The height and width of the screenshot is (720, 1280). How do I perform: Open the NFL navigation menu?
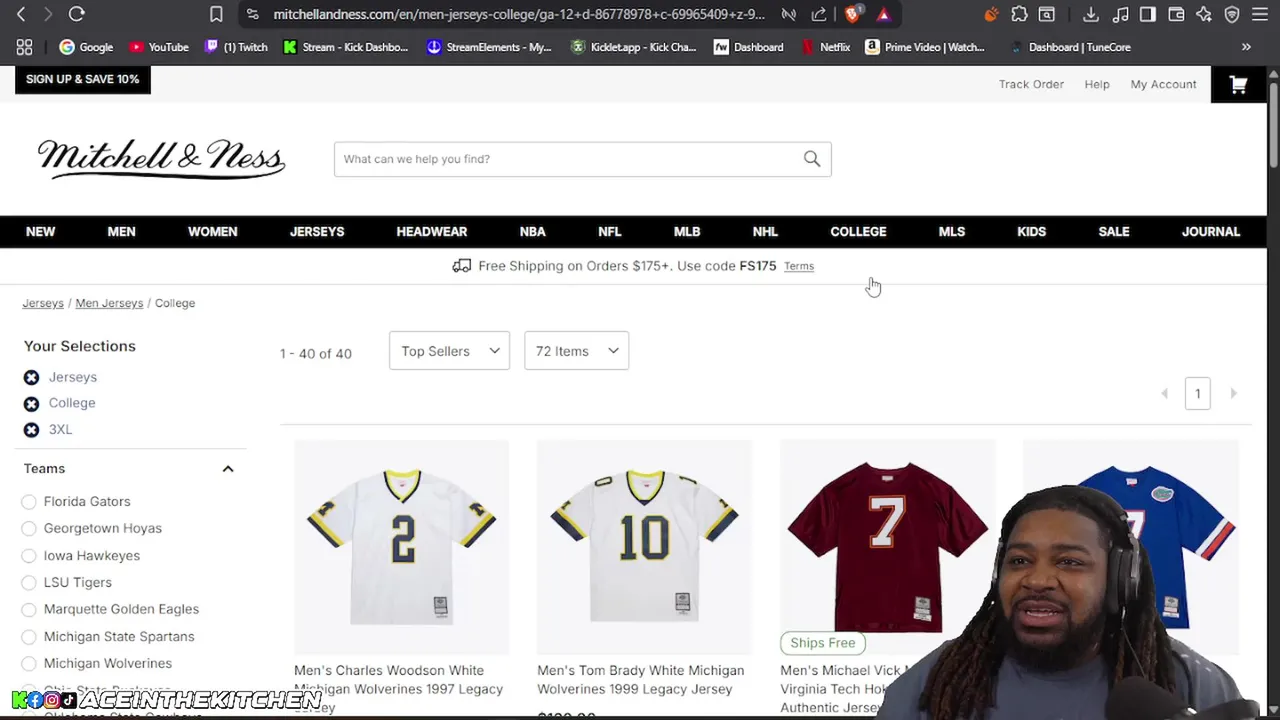[x=610, y=231]
